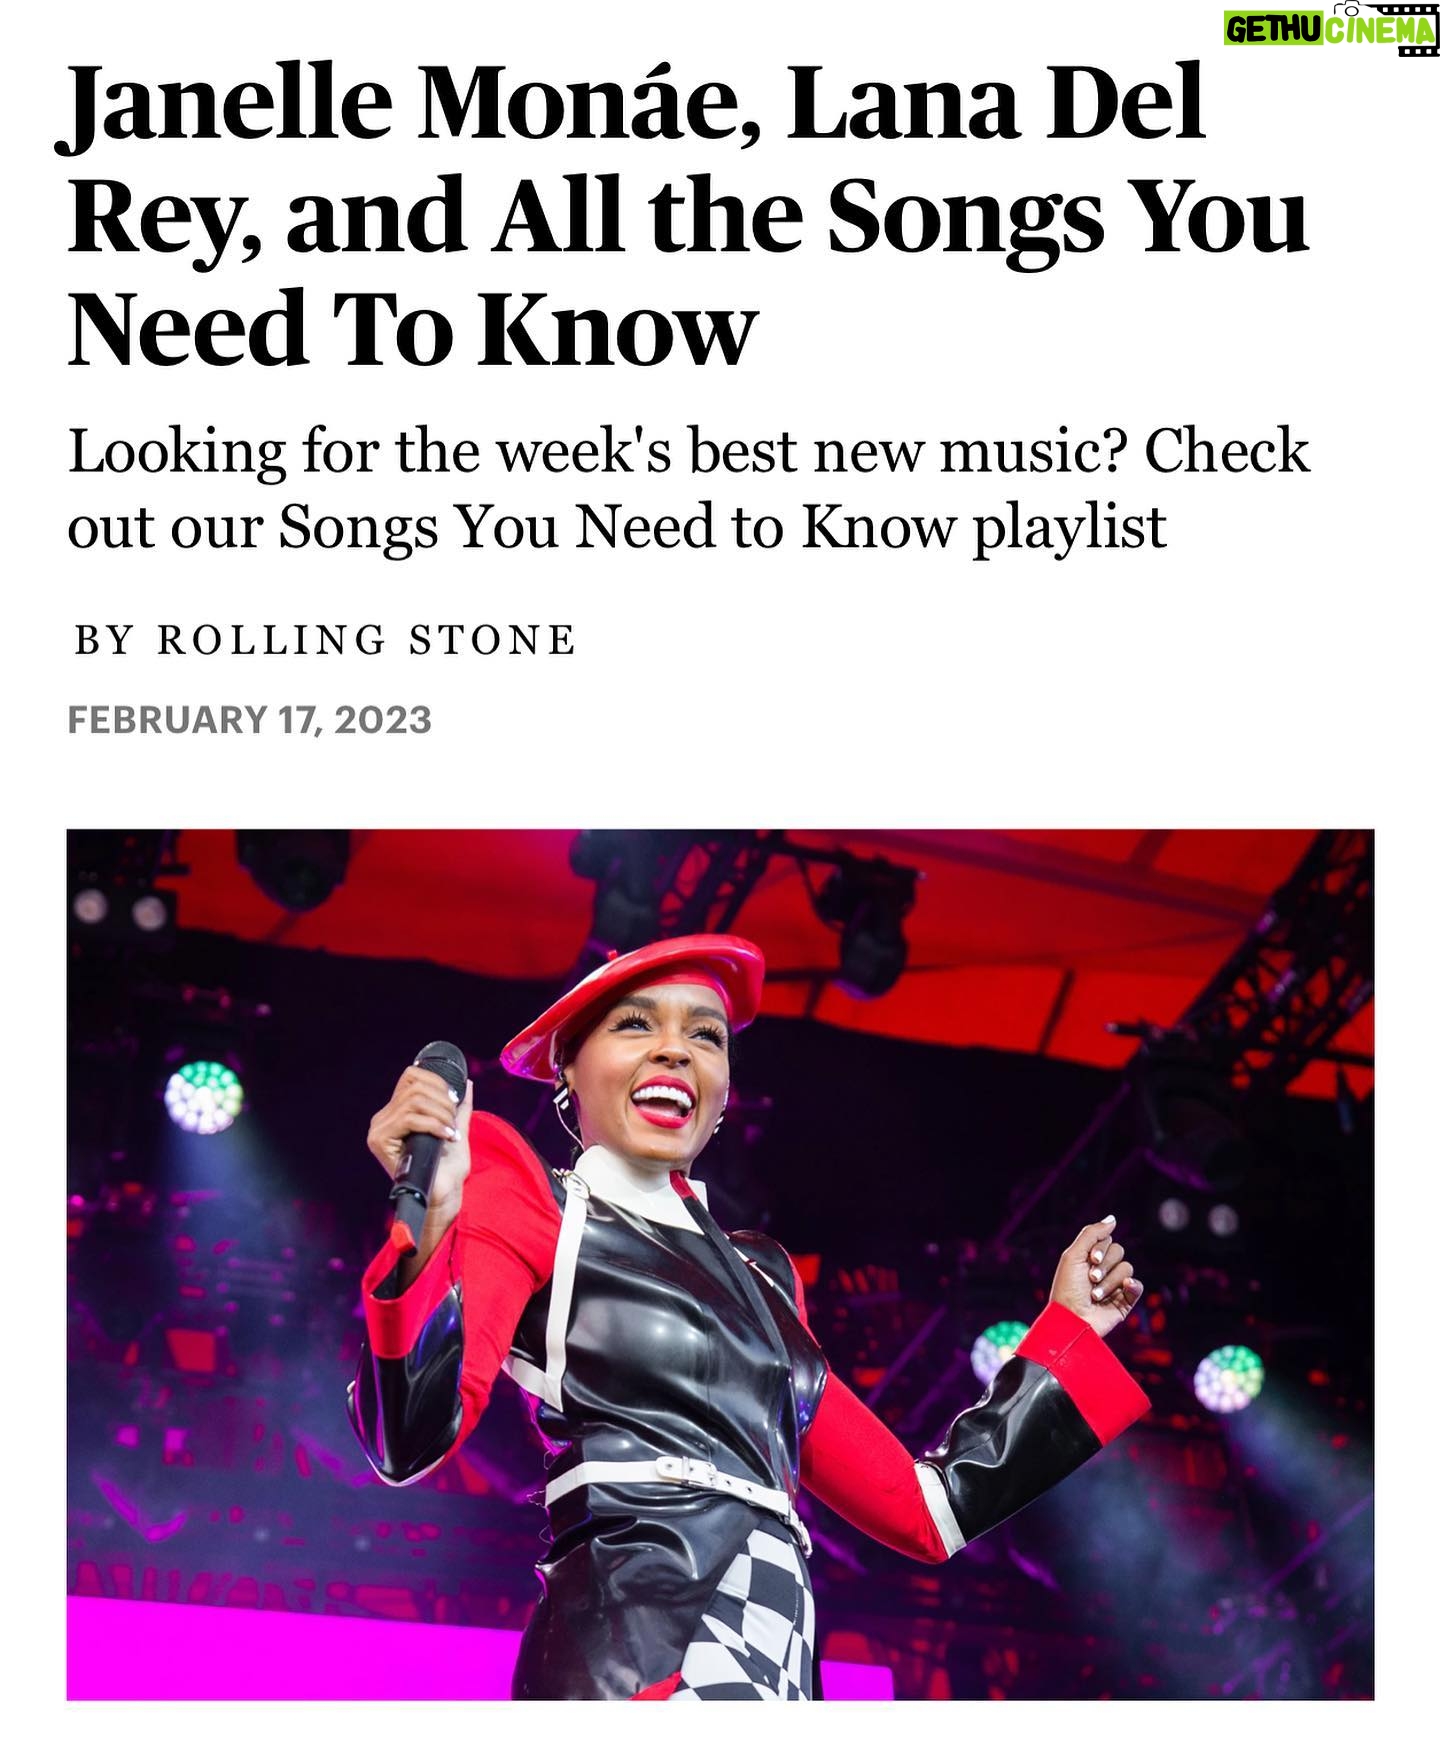Click the green stage light on the left side
The image size is (1440, 1750).
pyautogui.click(x=203, y=1097)
